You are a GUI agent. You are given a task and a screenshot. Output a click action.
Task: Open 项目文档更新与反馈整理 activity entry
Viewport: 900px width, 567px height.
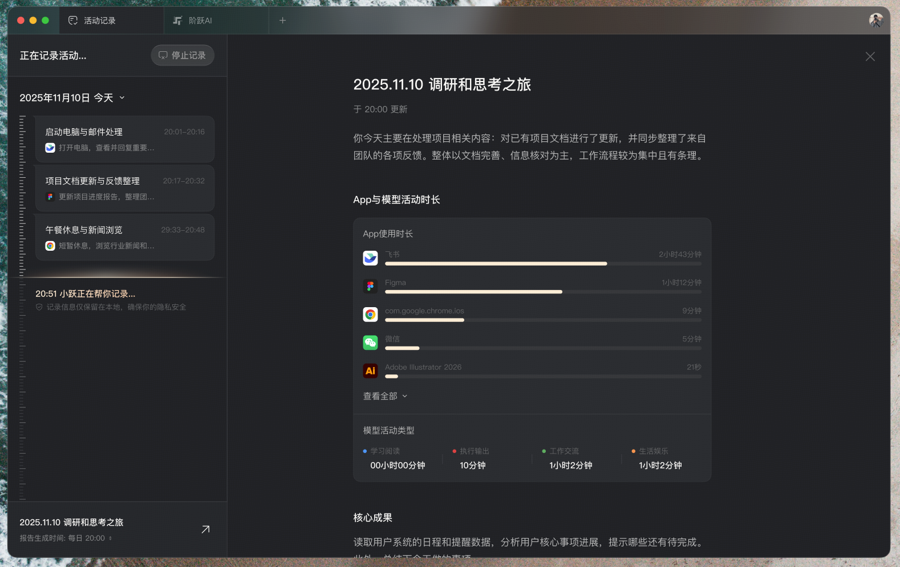click(x=125, y=188)
